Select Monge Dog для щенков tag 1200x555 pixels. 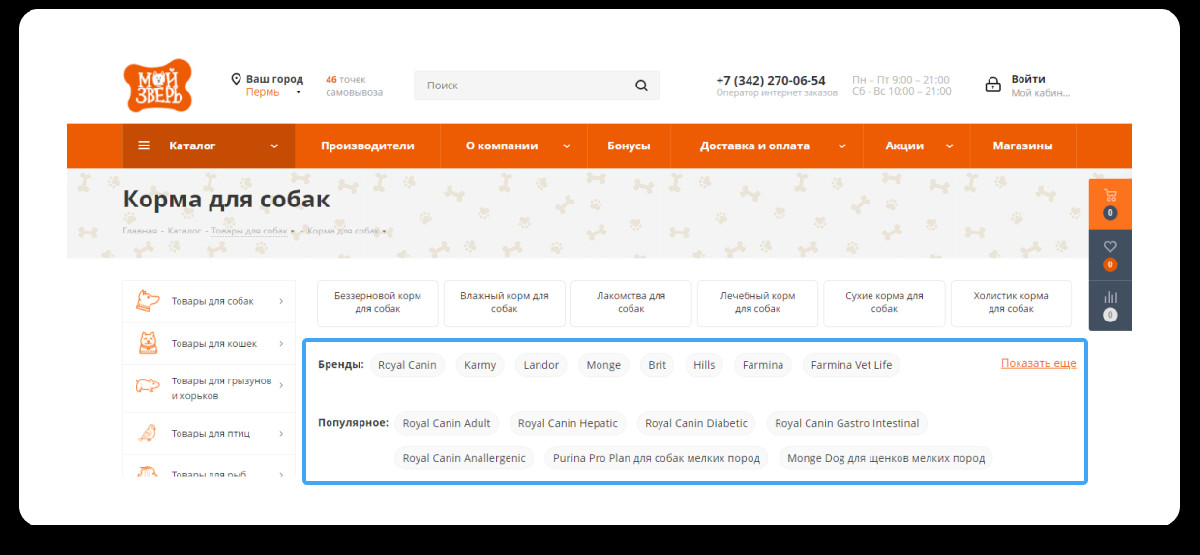click(886, 458)
